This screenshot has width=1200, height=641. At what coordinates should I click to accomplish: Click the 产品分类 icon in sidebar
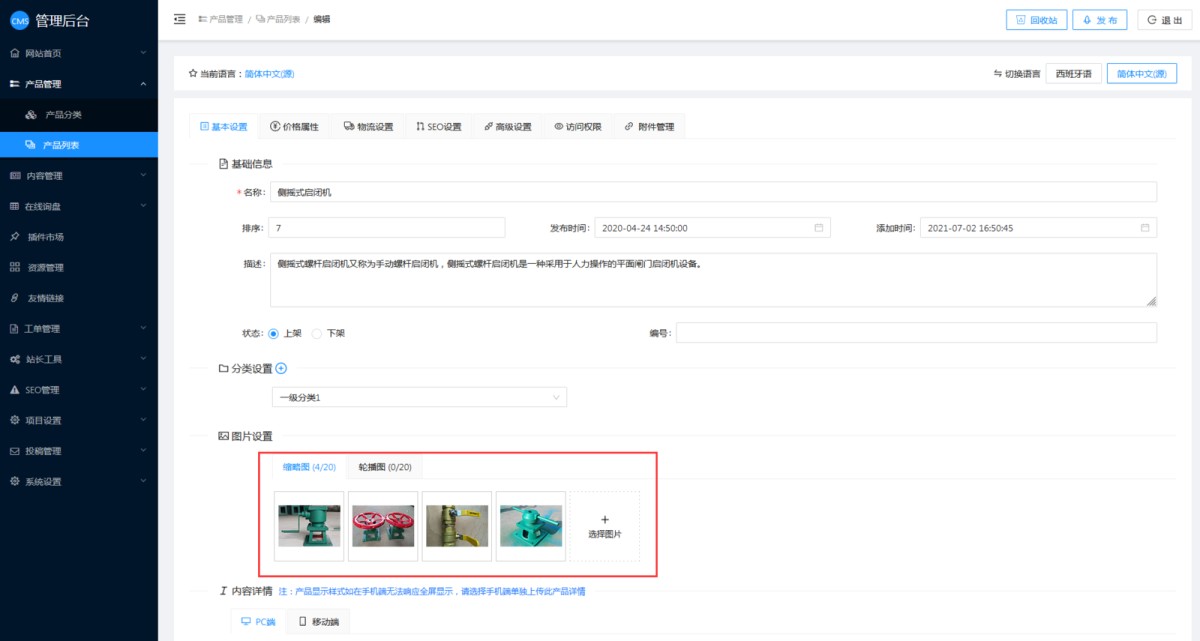pos(31,115)
